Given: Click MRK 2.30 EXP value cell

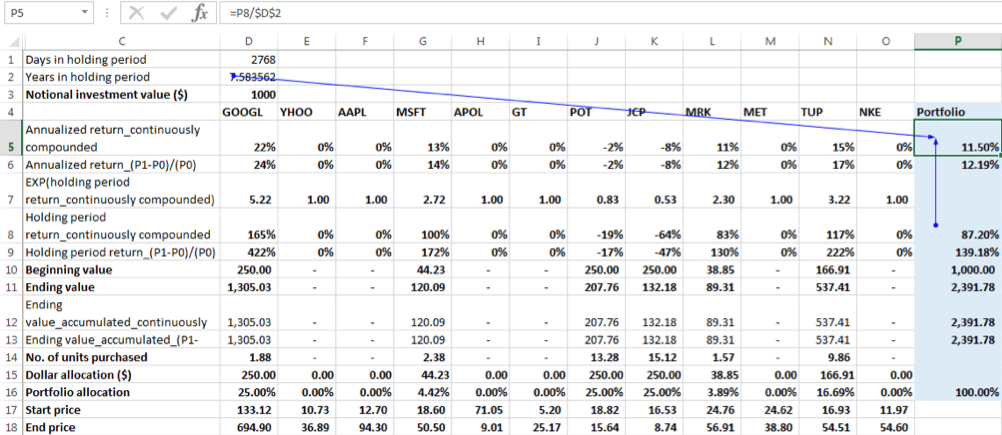Looking at the screenshot, I should pos(713,191).
